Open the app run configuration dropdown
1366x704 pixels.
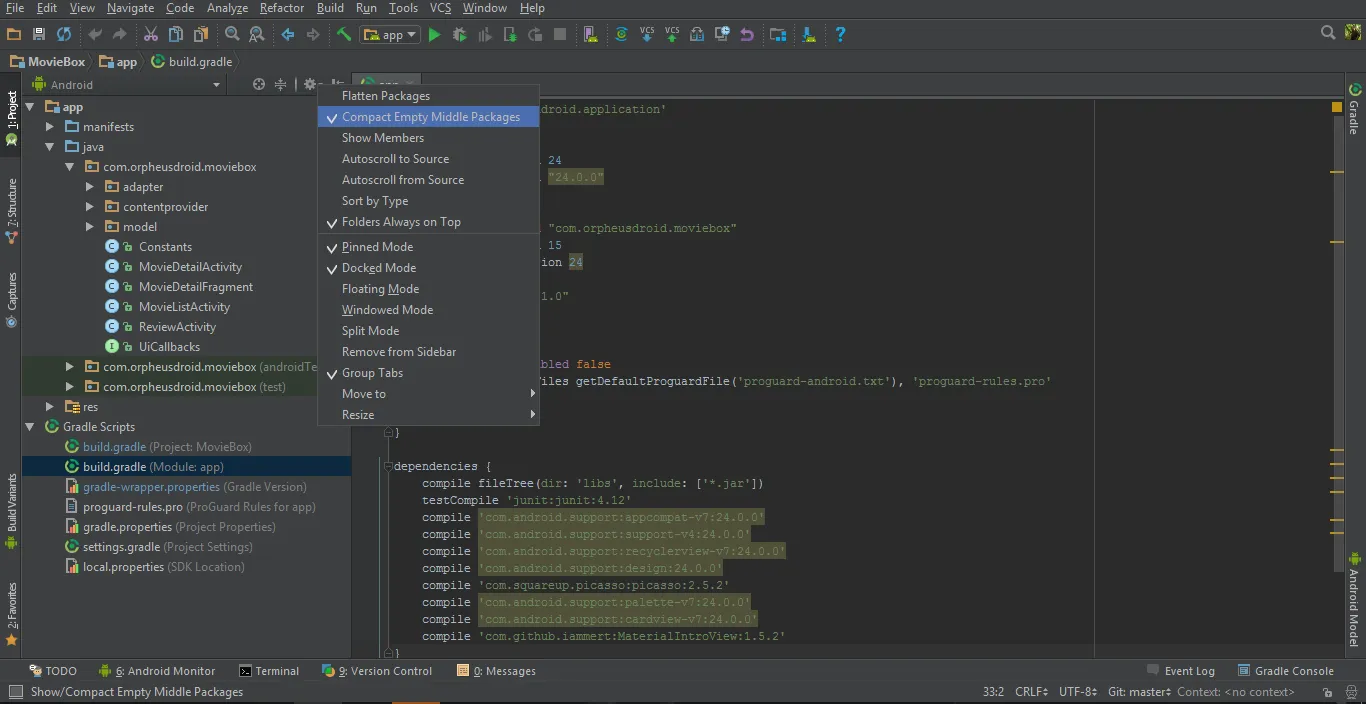(392, 35)
